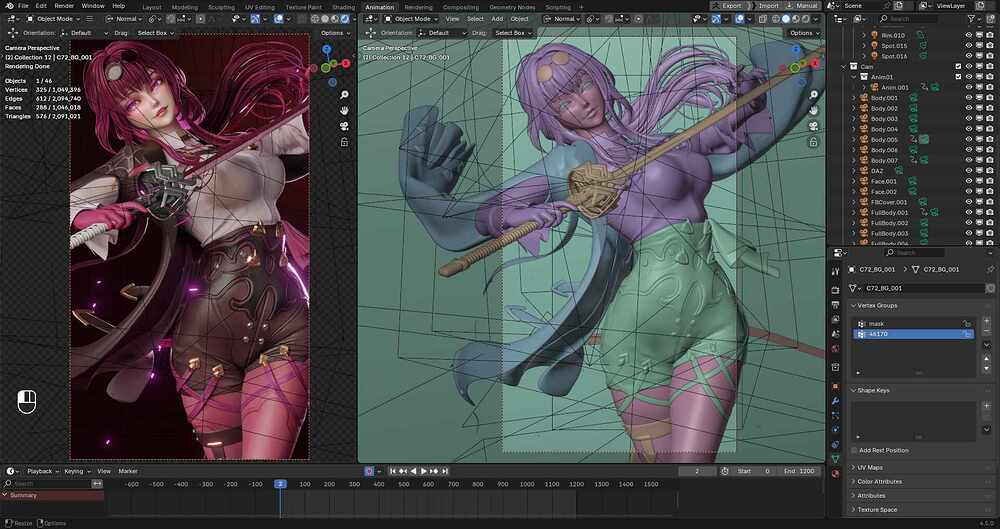1000x529 pixels.
Task: Enable Add Rest Position checkbox
Action: tap(855, 451)
